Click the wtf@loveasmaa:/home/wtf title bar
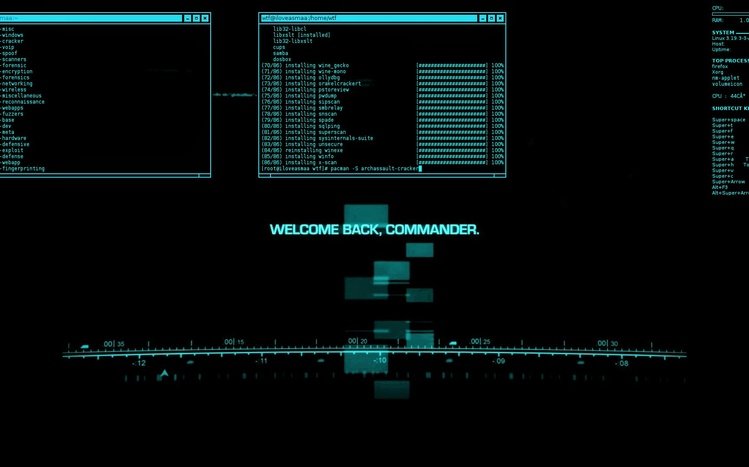Image resolution: width=749 pixels, height=467 pixels. click(x=369, y=18)
